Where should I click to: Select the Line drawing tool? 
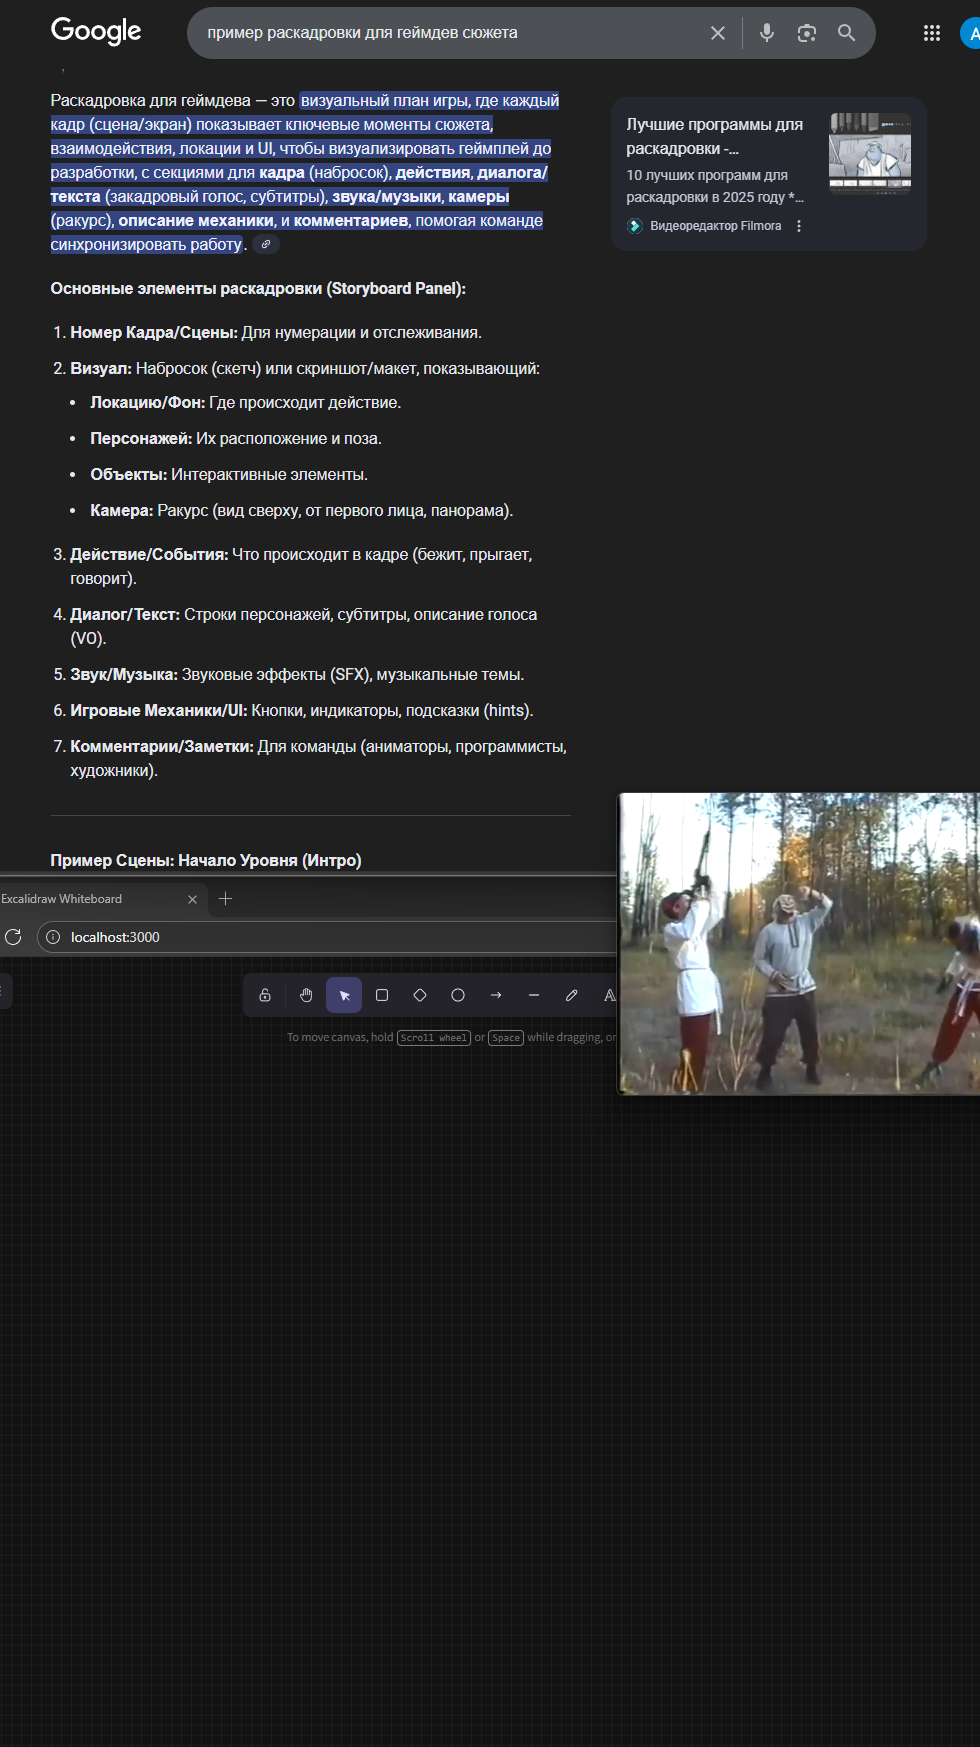[x=534, y=995]
